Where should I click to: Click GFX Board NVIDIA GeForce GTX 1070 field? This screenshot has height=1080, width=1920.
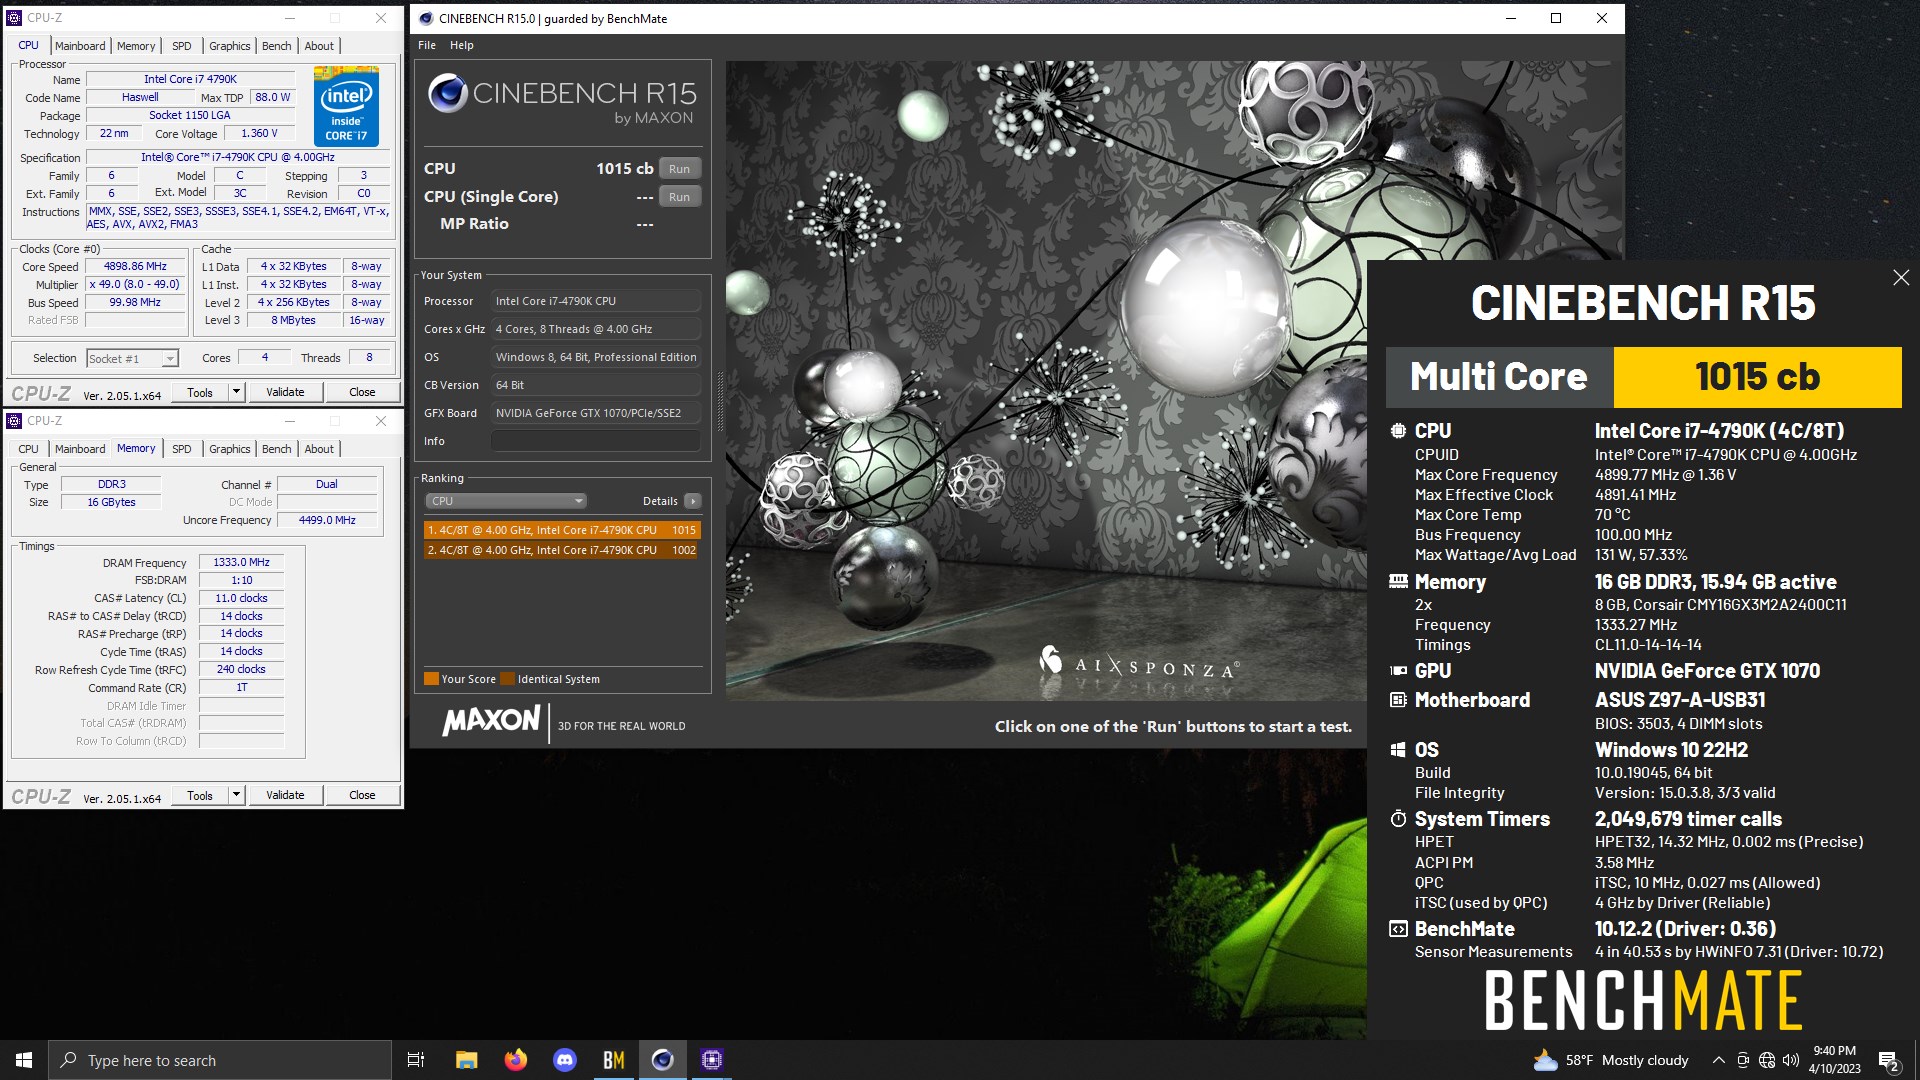[596, 413]
